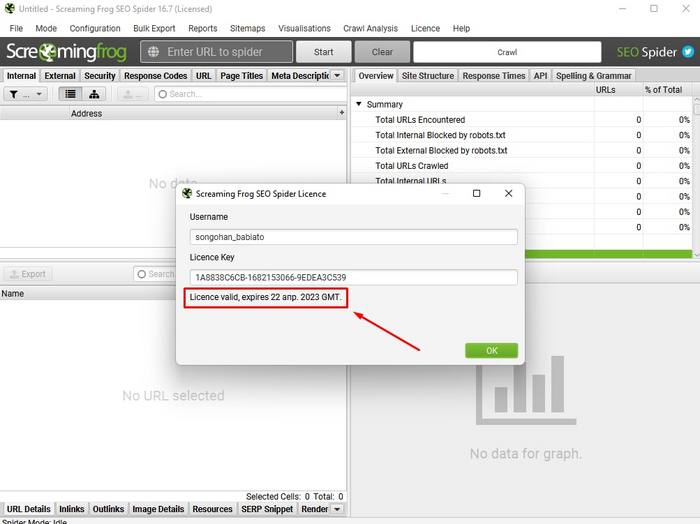Screen dimensions: 700x524
Task: Click the plus icon beside Address column
Action: tap(342, 113)
